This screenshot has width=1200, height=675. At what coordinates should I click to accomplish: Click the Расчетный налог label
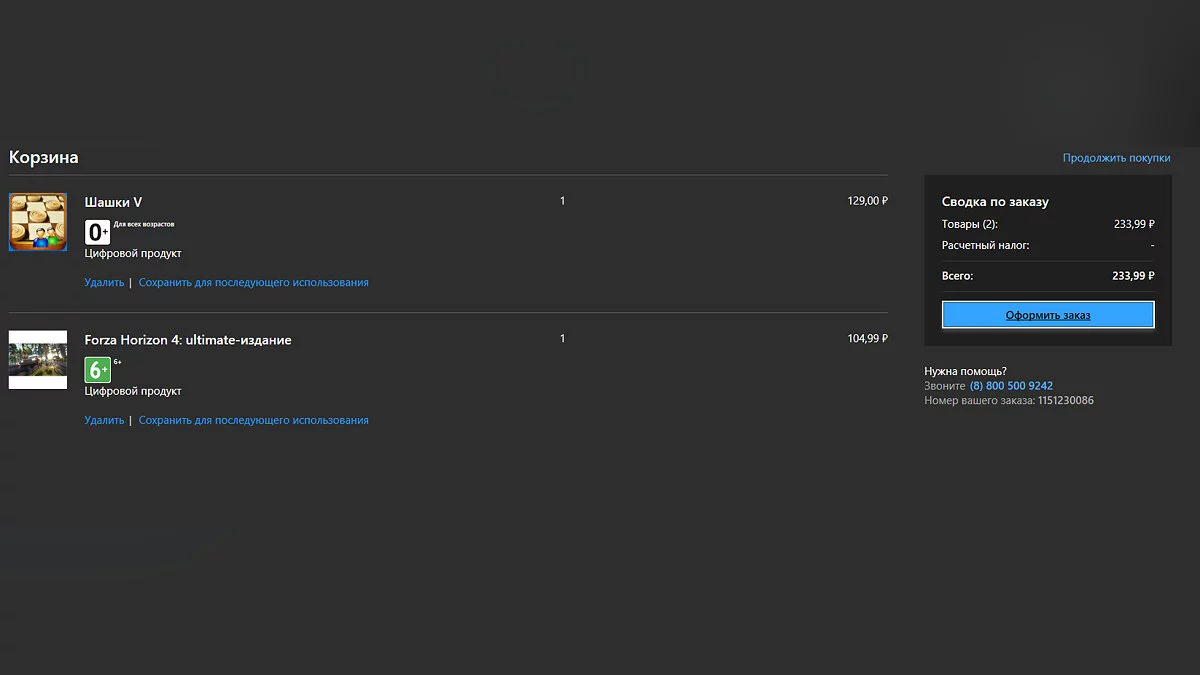coord(986,245)
